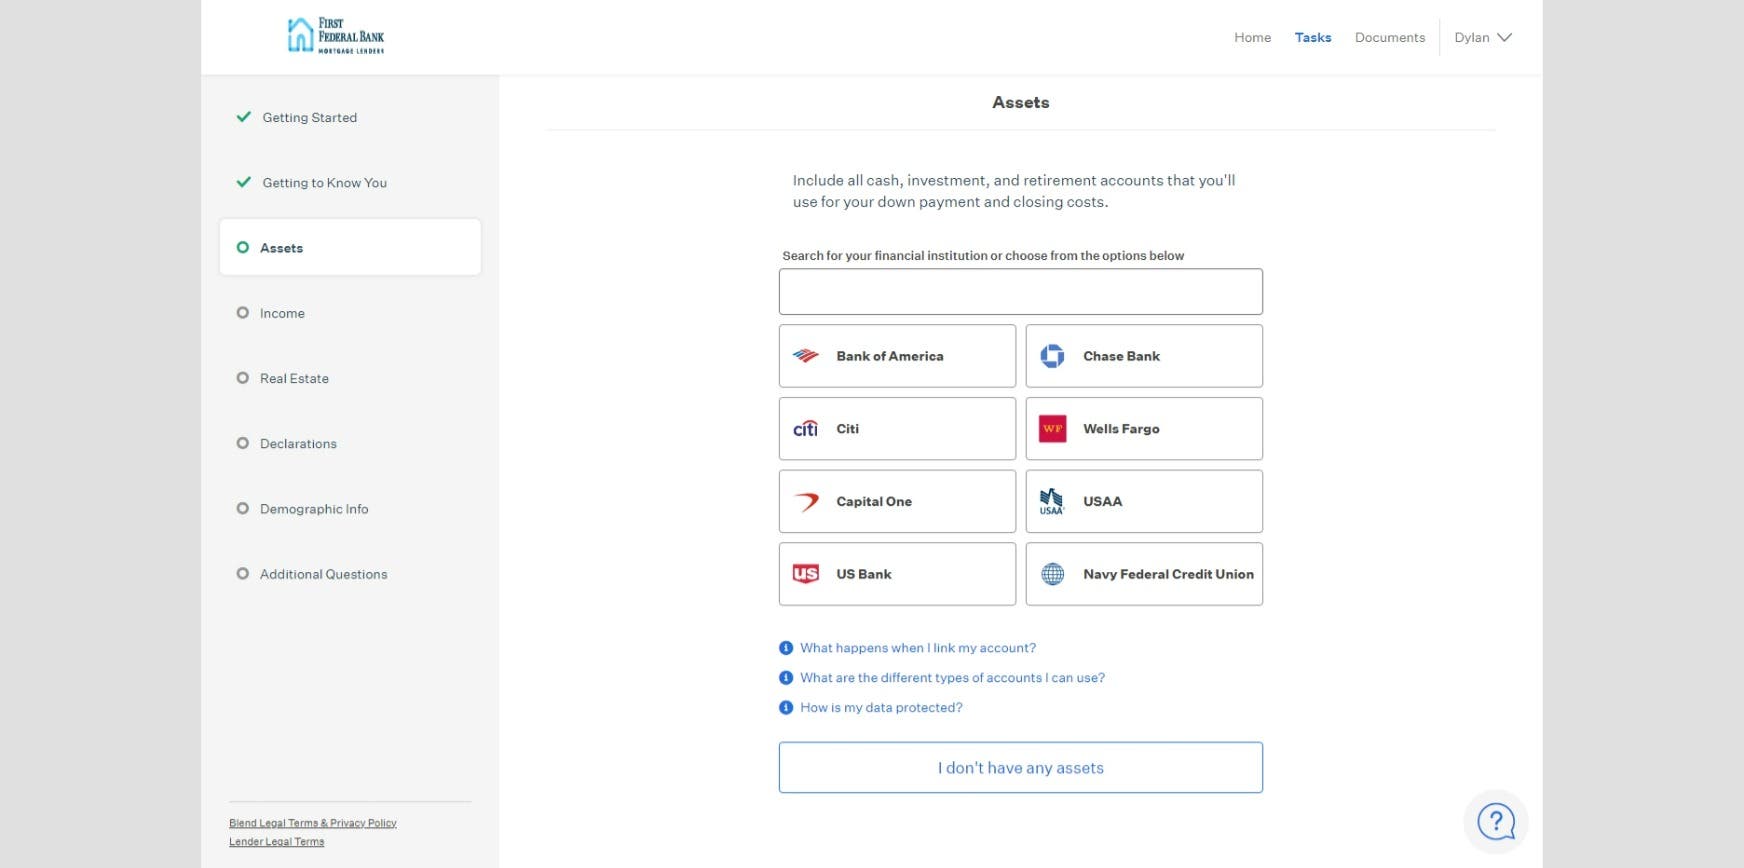Image resolution: width=1744 pixels, height=868 pixels.
Task: Select Income step in sidebar
Action: click(282, 314)
